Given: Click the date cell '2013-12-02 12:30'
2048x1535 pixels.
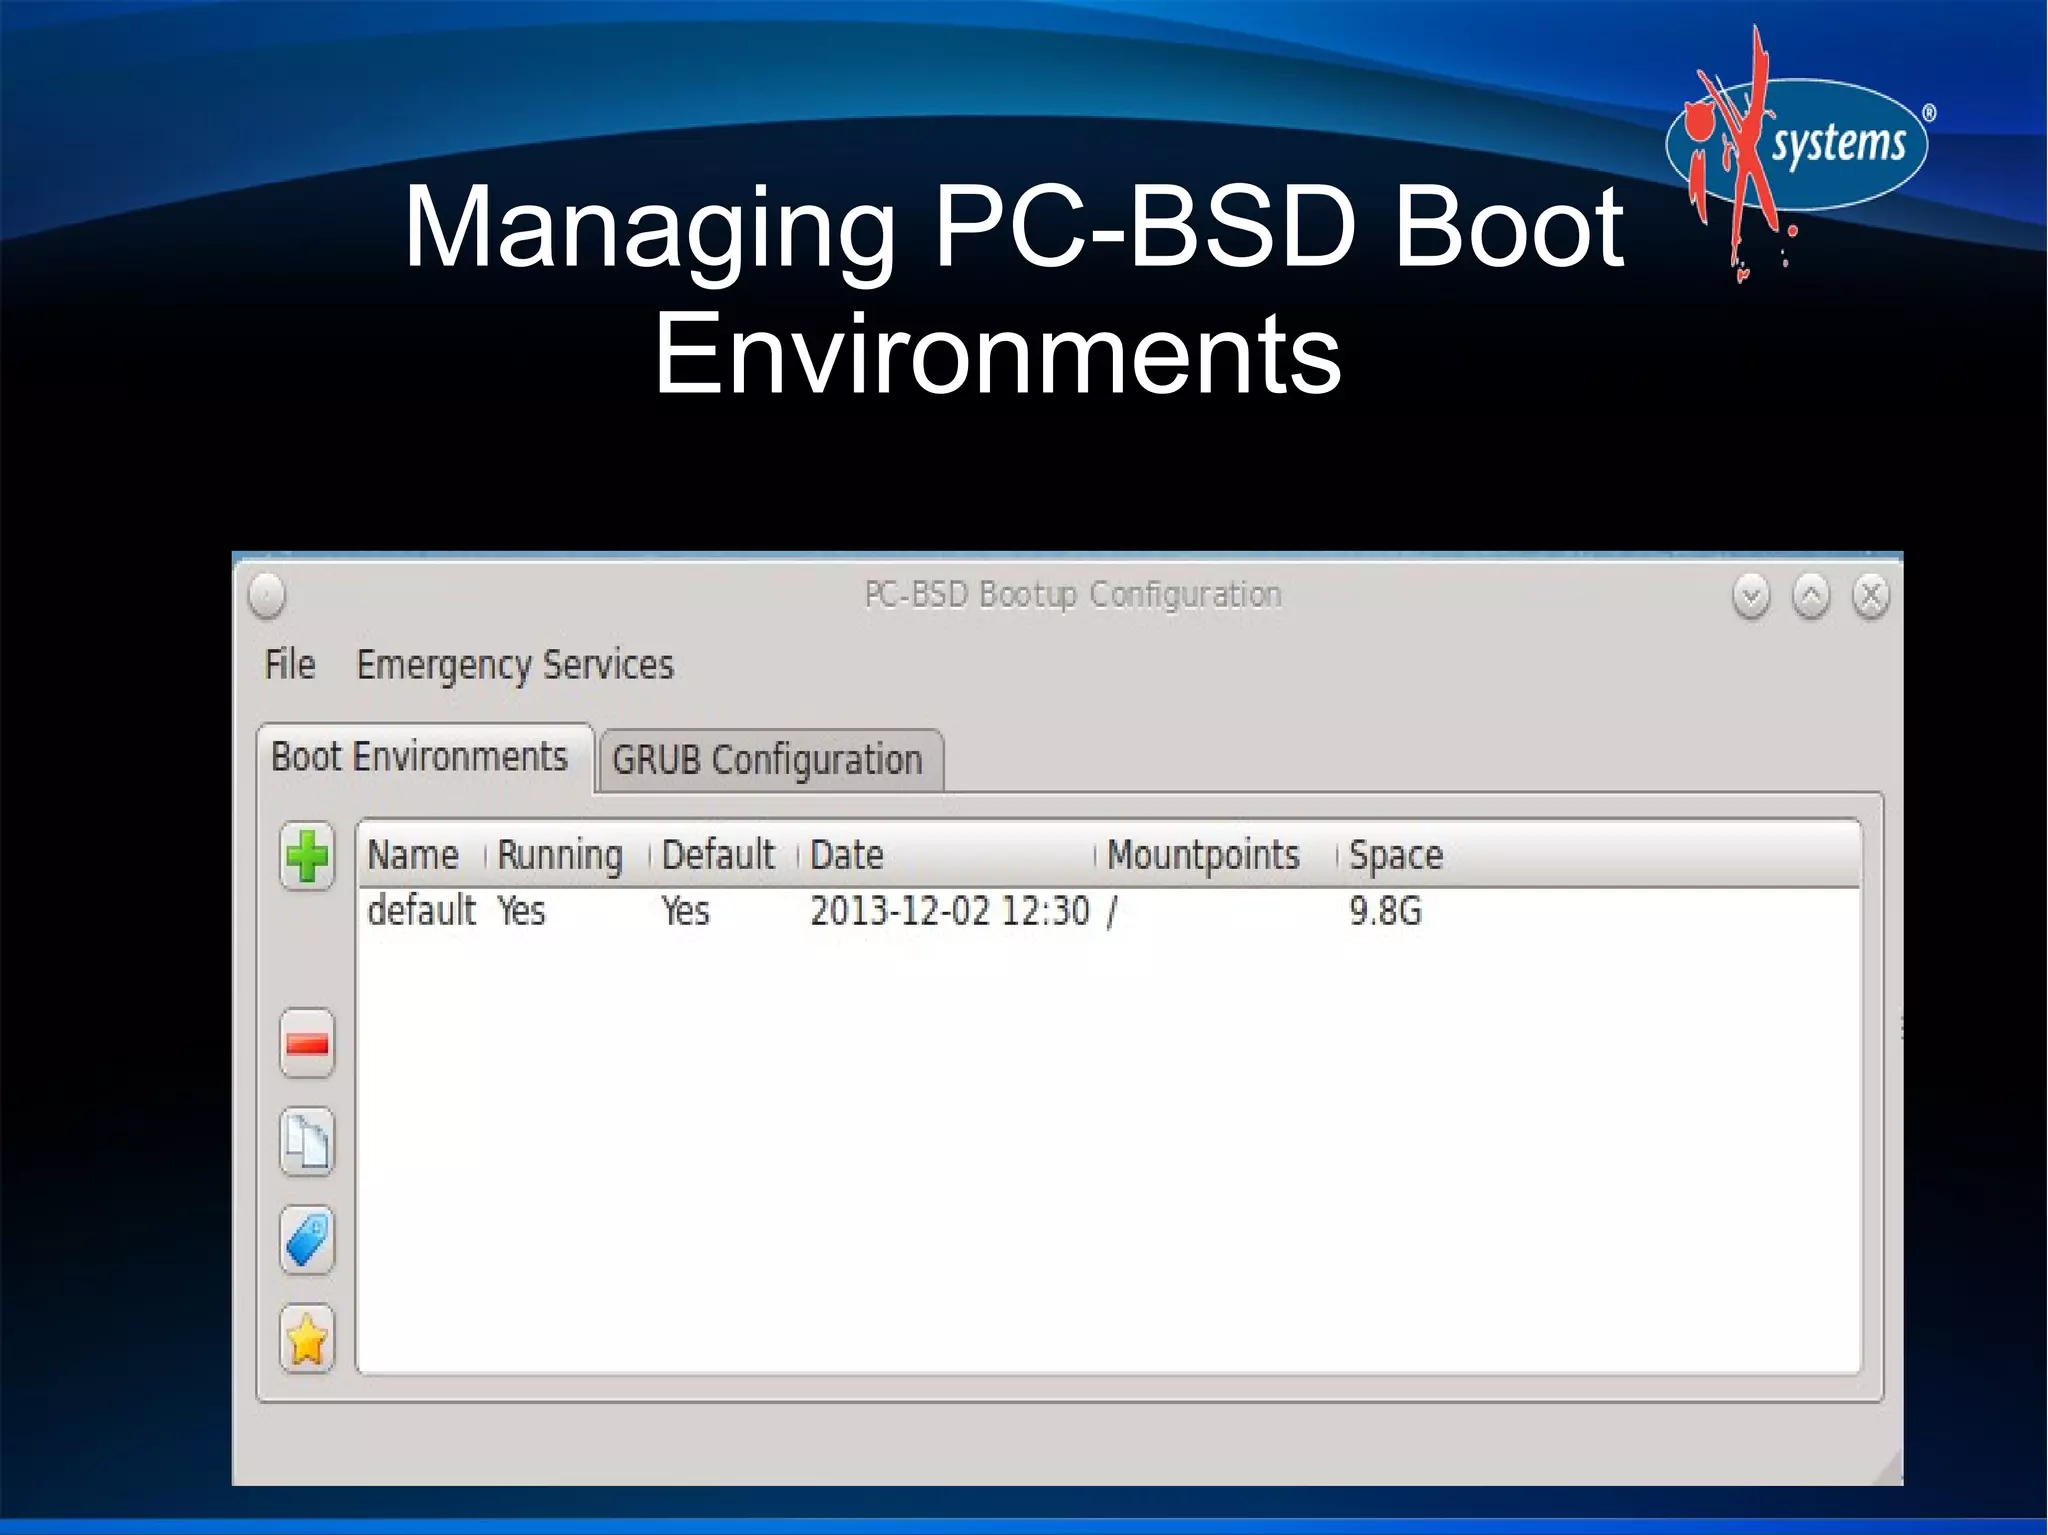Looking at the screenshot, I should tap(949, 911).
